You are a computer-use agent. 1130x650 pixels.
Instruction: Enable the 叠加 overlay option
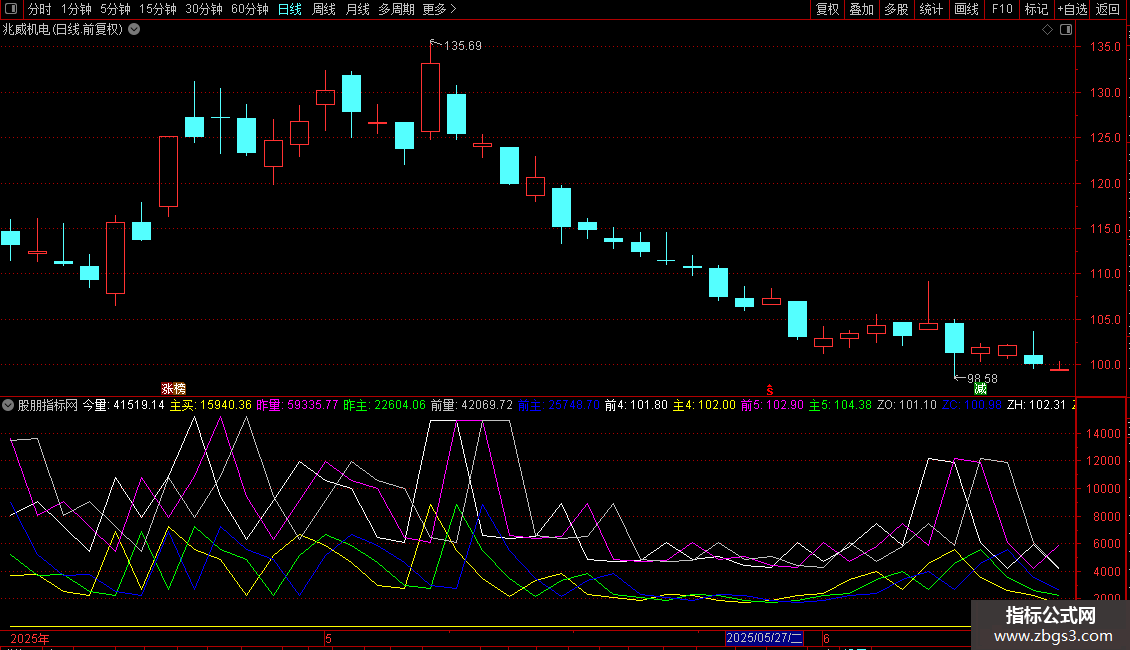(x=861, y=9)
